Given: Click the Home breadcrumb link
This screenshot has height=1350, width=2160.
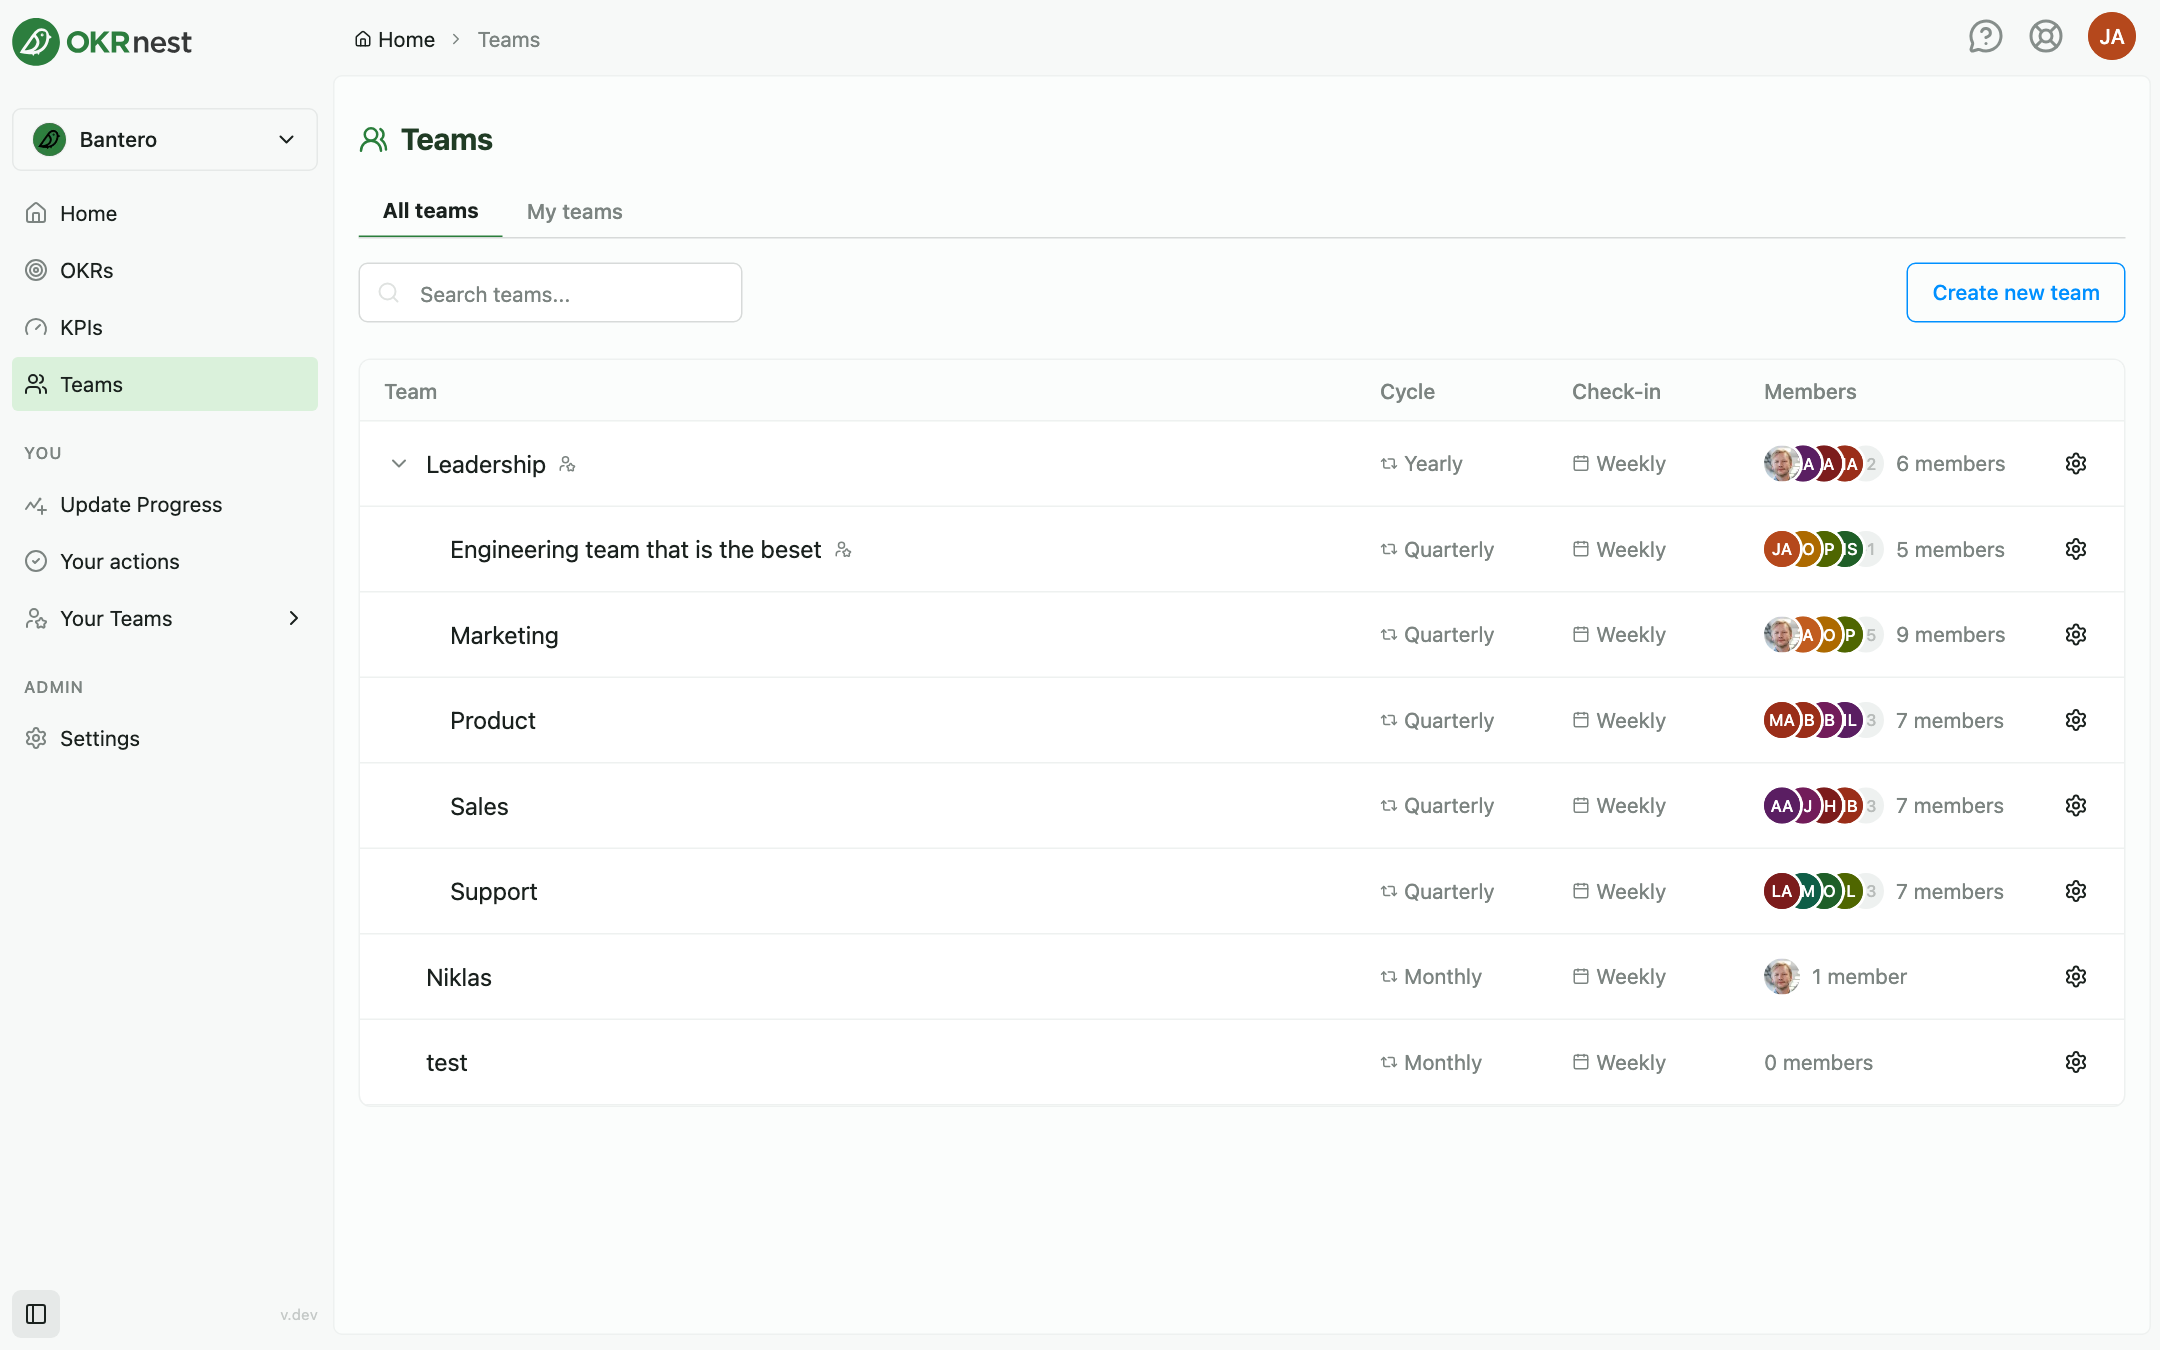Looking at the screenshot, I should [x=395, y=40].
